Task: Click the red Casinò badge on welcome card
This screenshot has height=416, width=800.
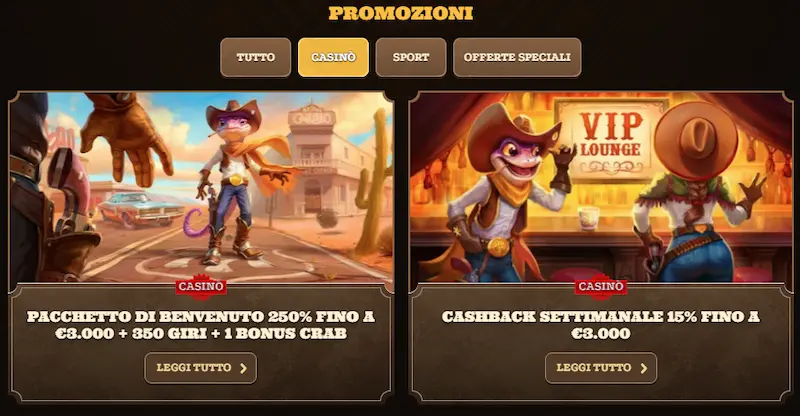Action: click(x=201, y=286)
